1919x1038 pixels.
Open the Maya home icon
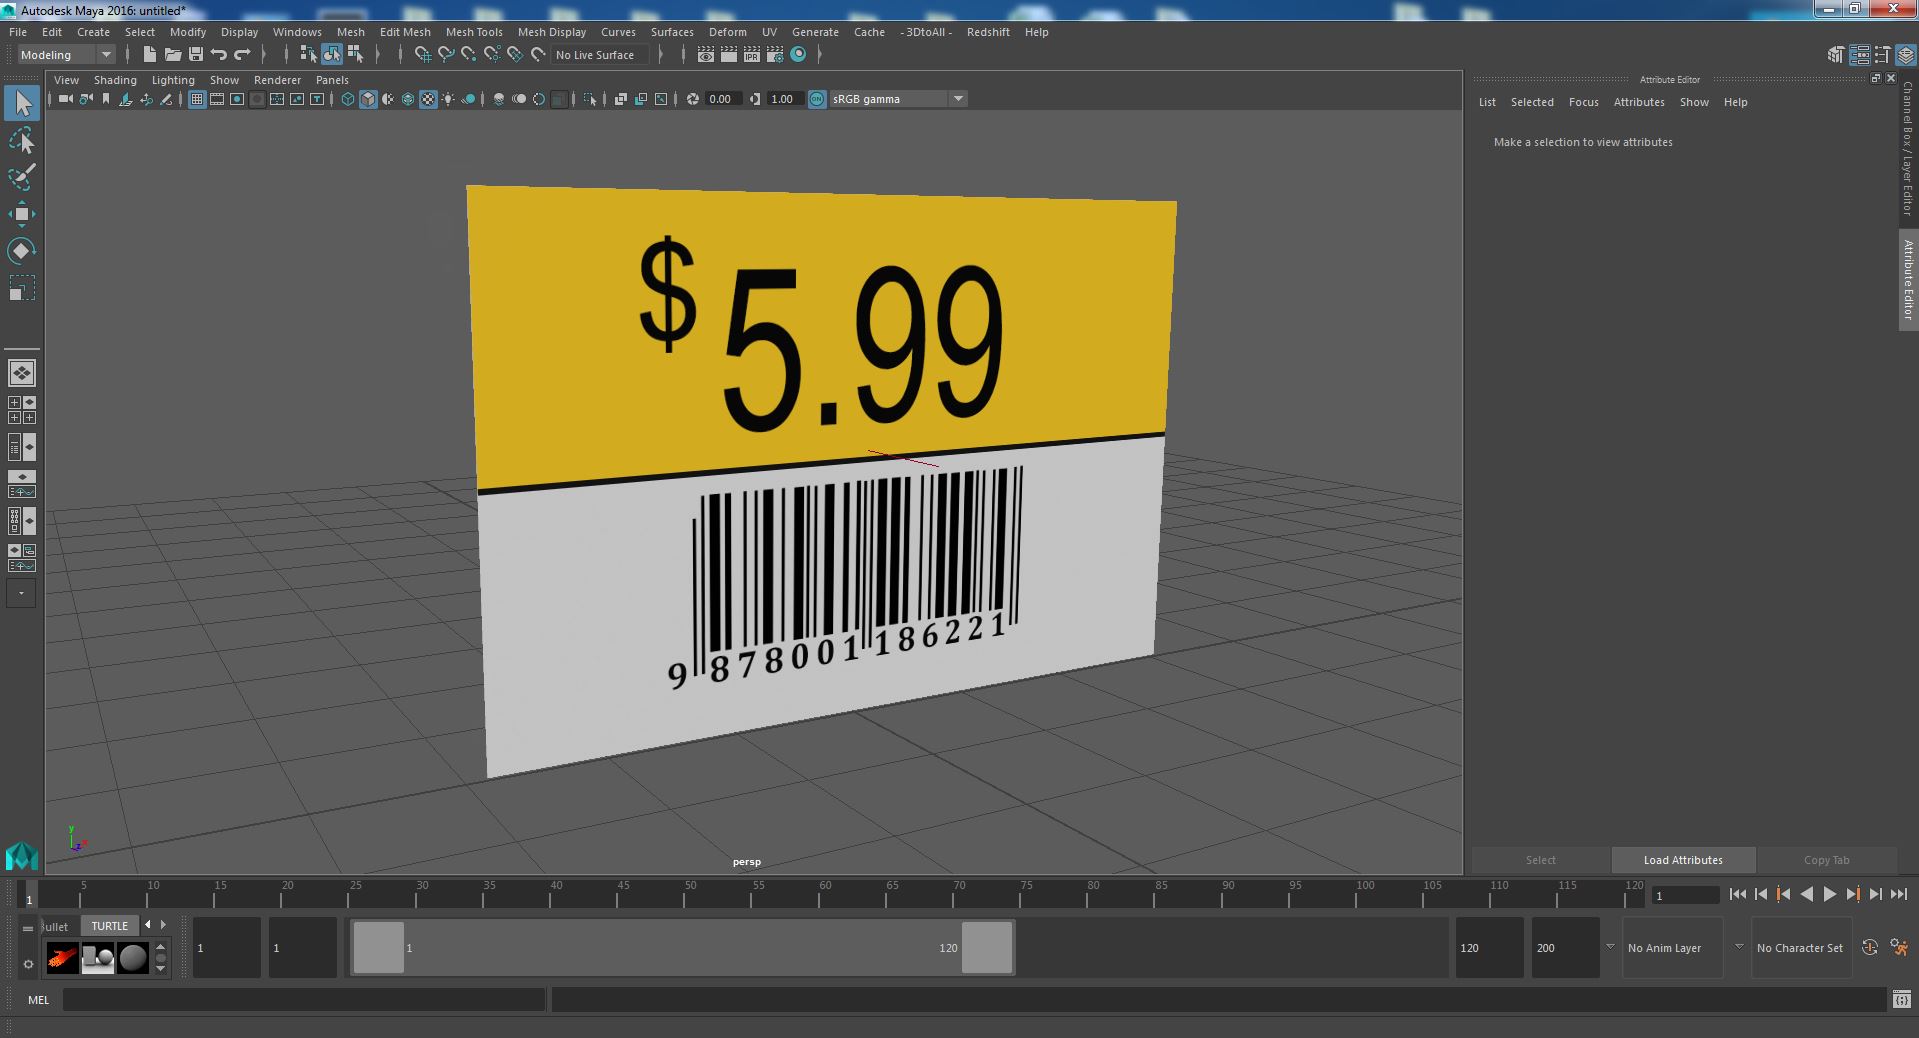point(21,856)
